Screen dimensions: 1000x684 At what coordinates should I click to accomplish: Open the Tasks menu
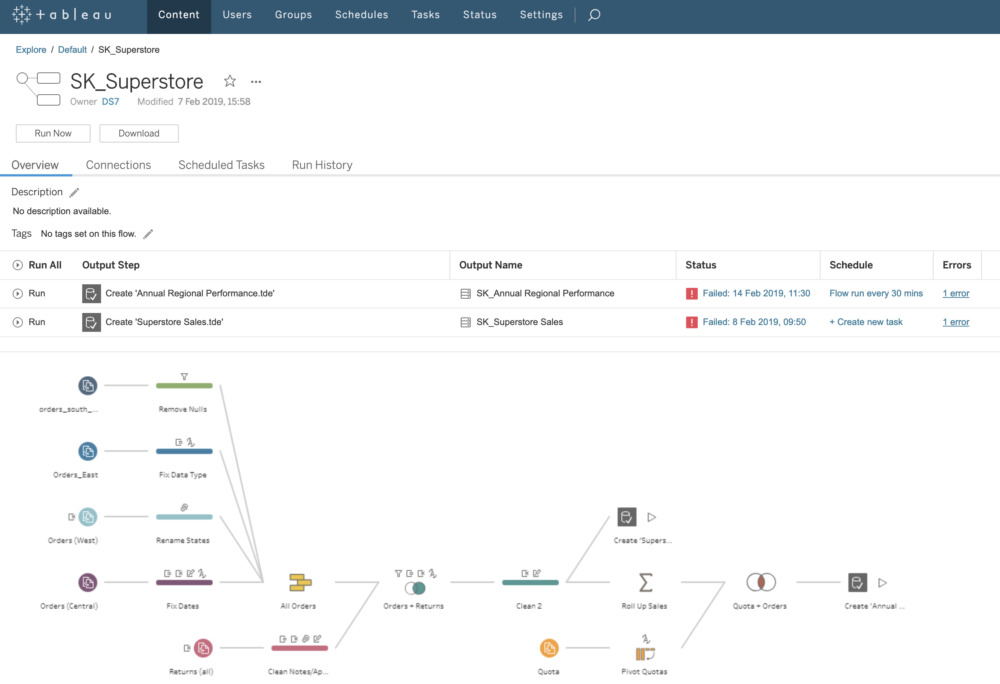[425, 15]
